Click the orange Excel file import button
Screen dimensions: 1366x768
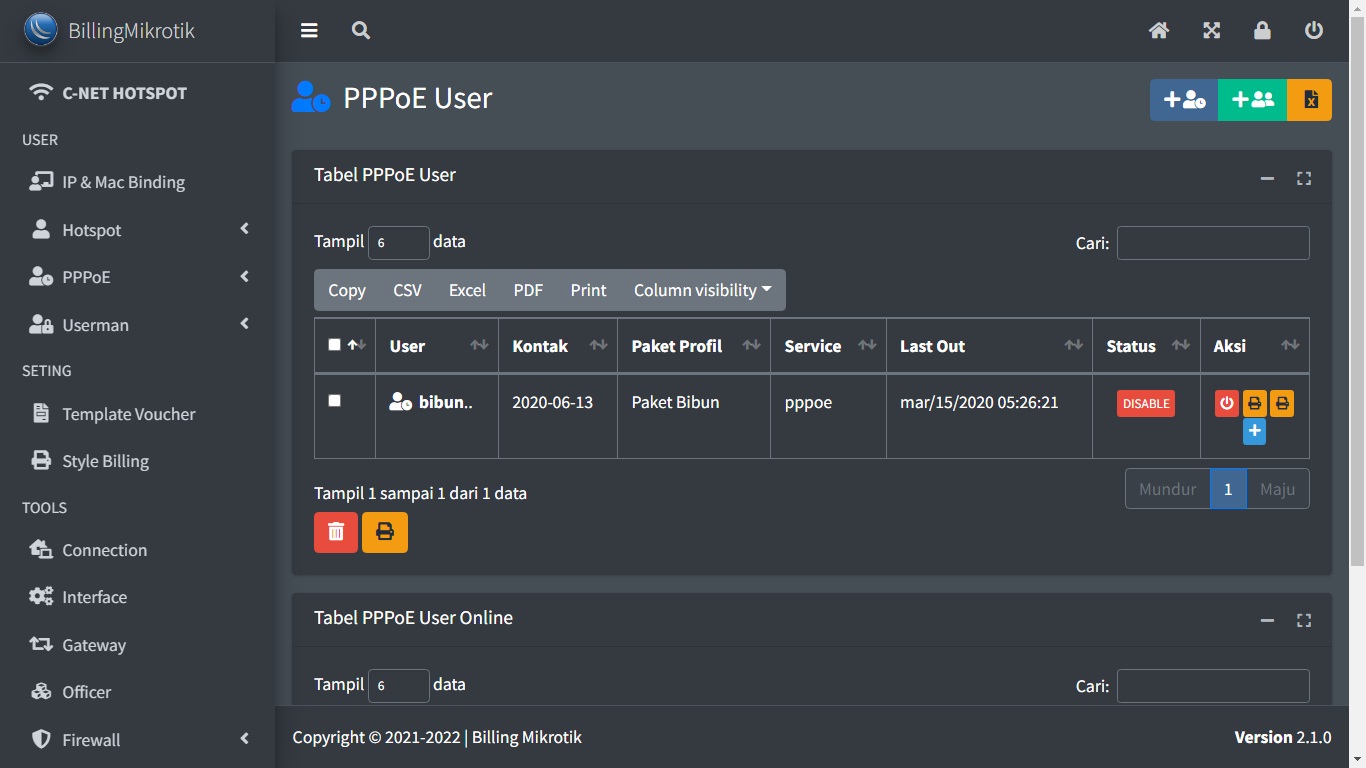1310,100
